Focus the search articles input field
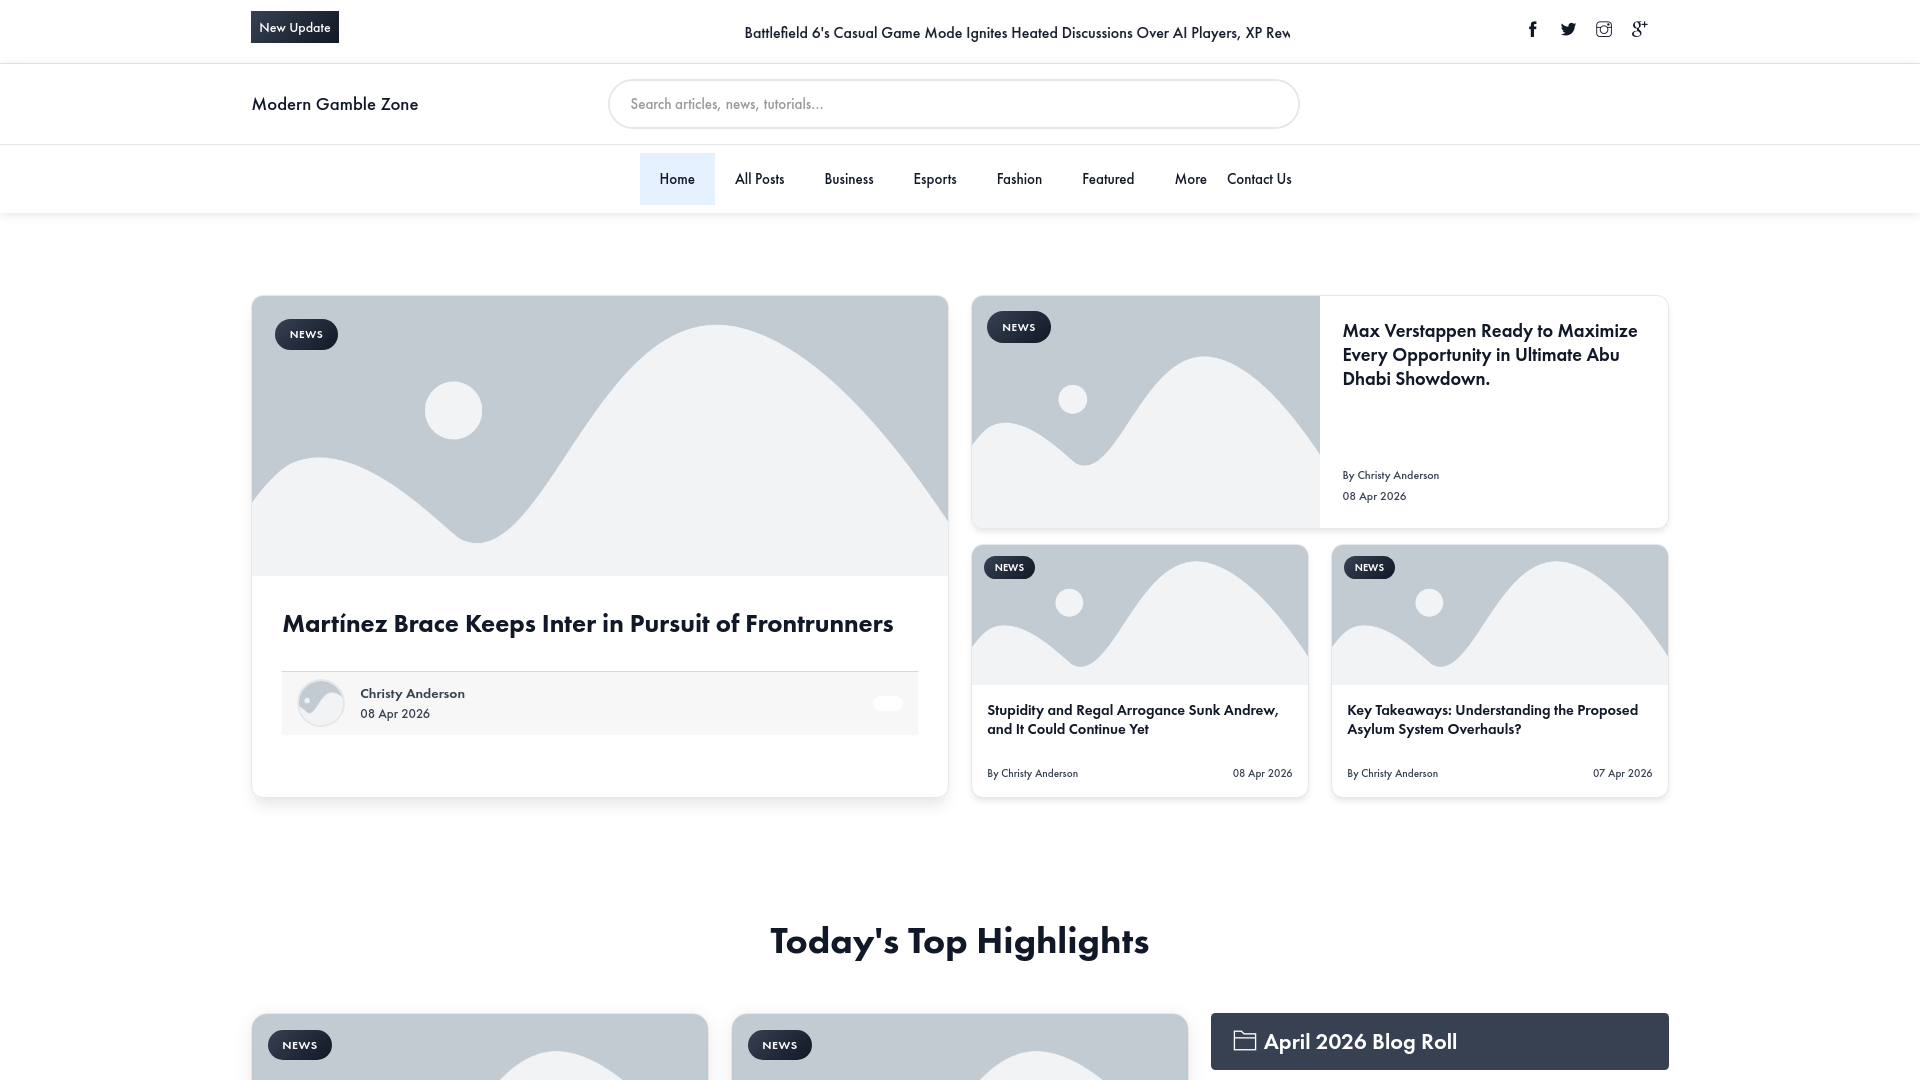1920x1080 pixels. pyautogui.click(x=953, y=104)
